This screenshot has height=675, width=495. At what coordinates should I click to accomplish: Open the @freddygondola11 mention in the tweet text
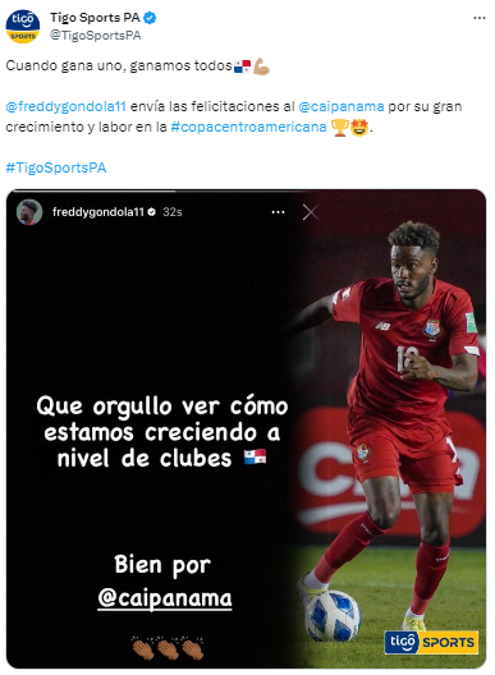[x=66, y=106]
